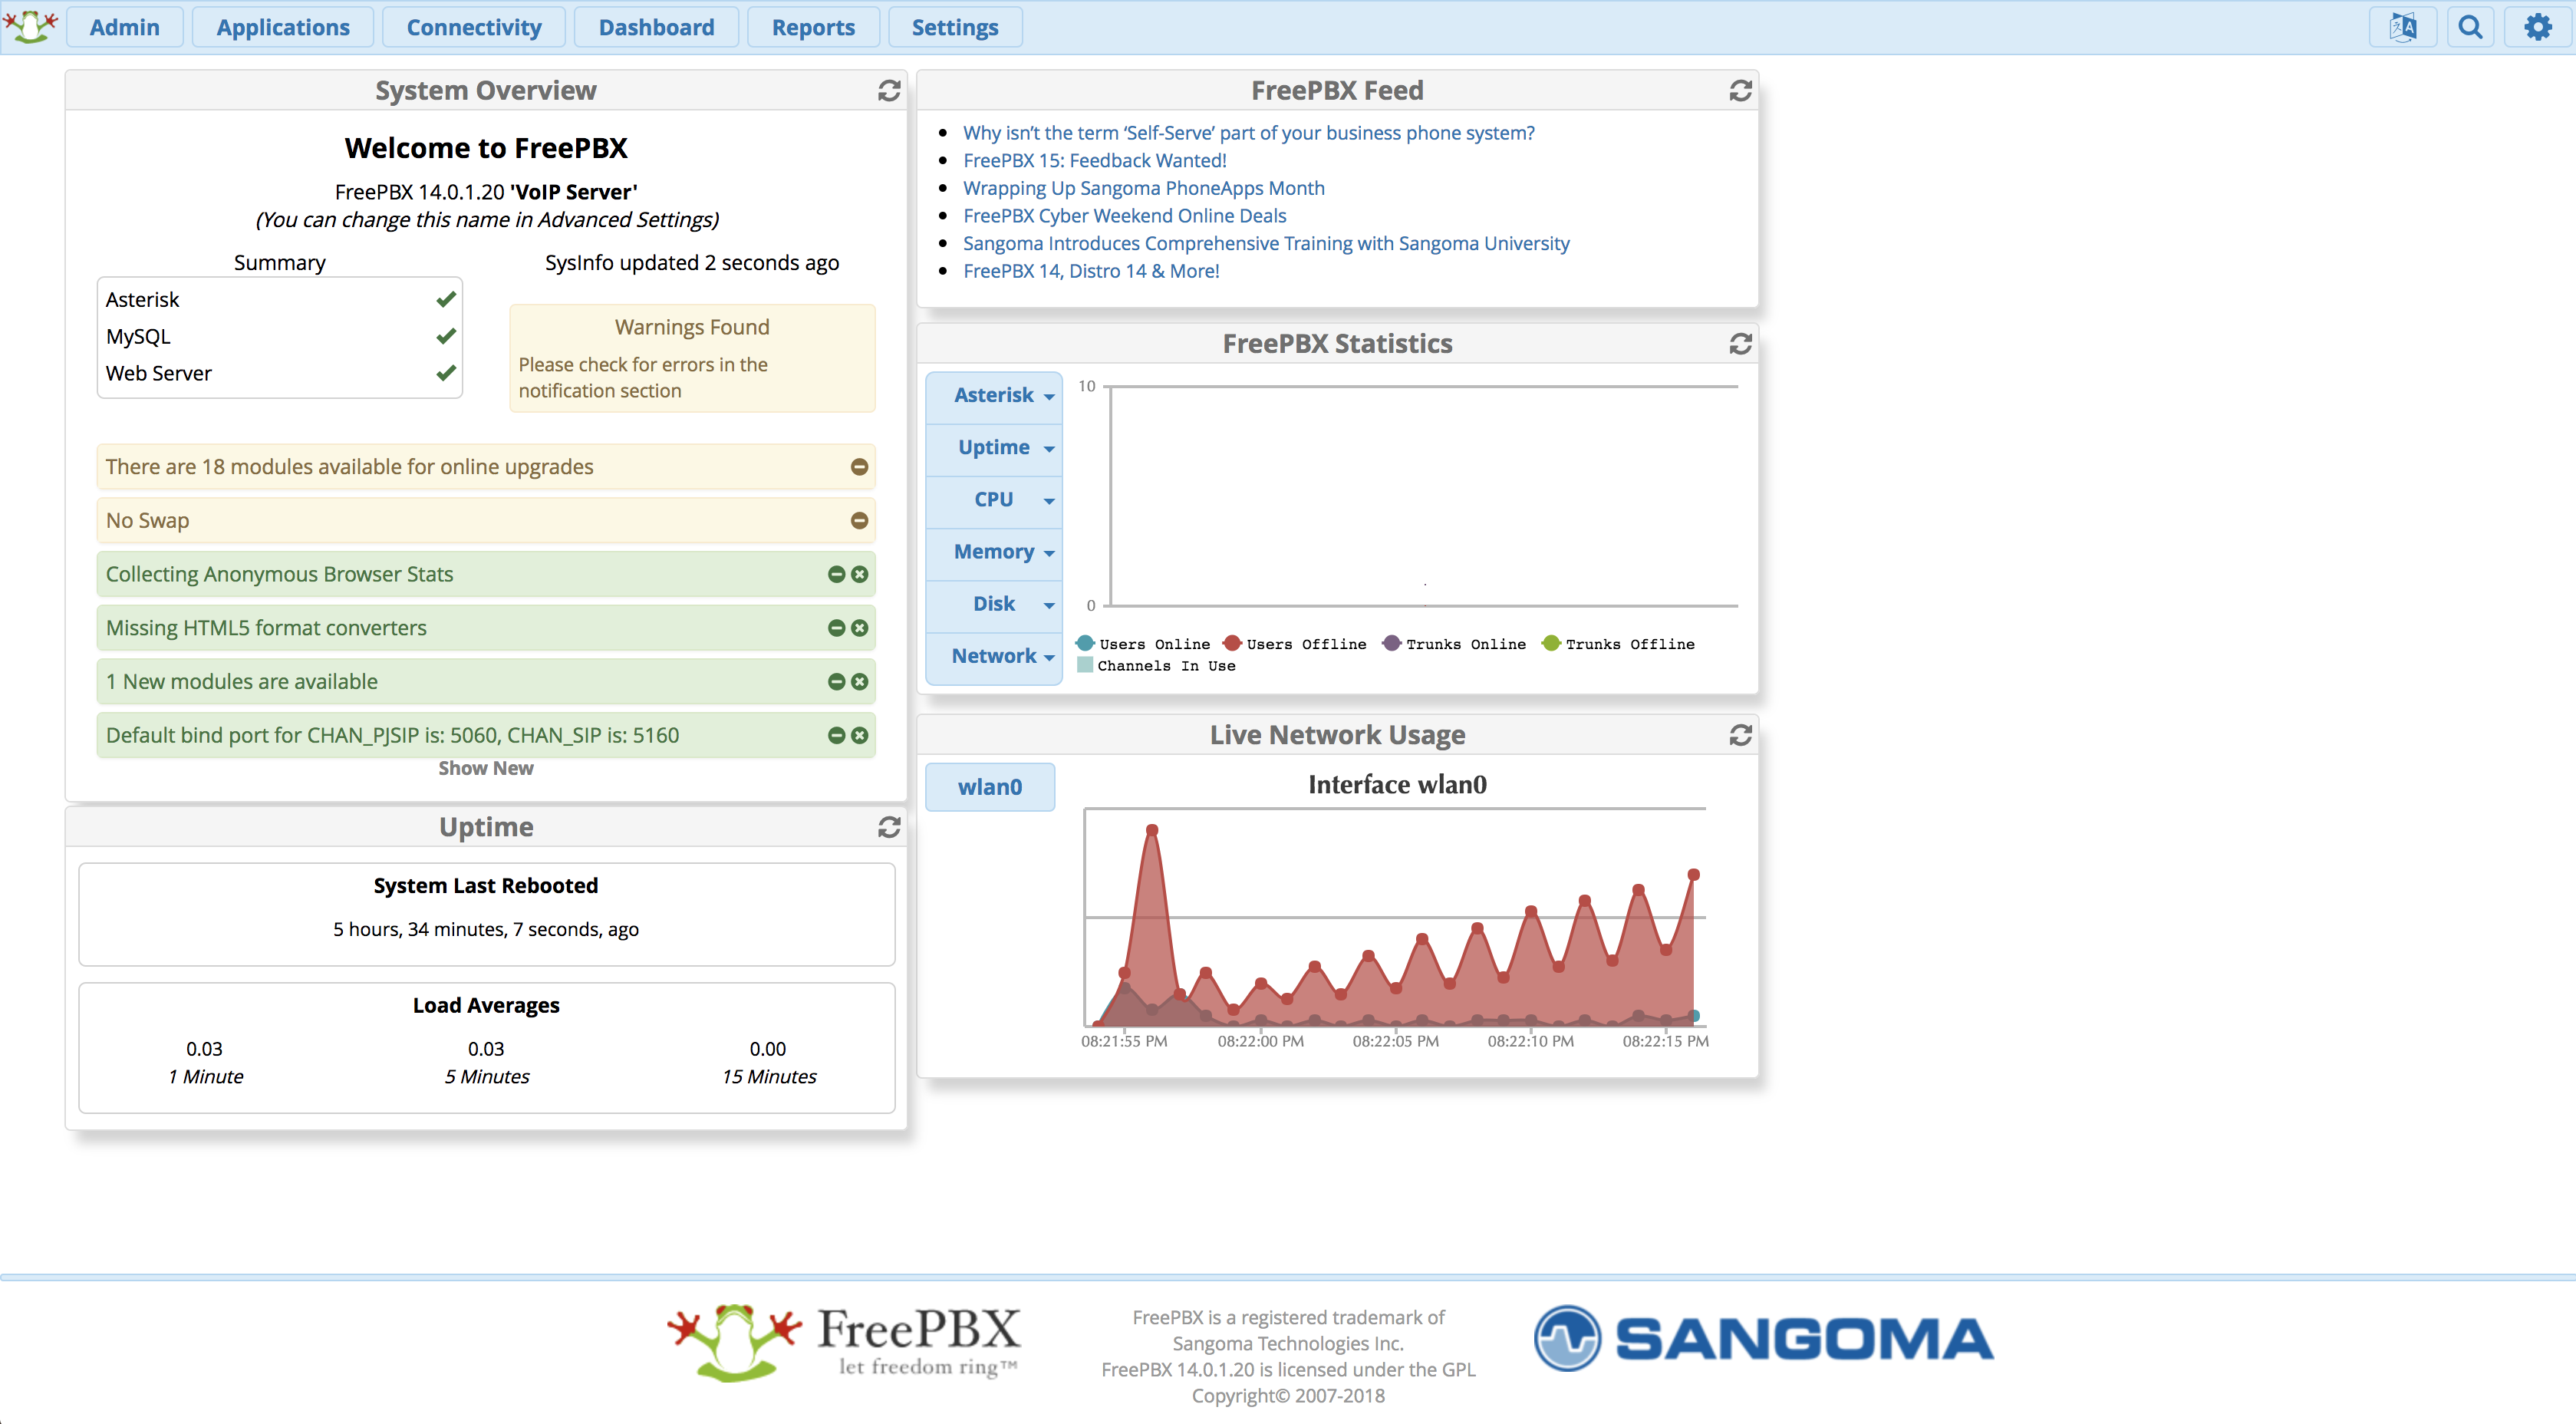Click the Sangoma footer logo
The image size is (2576, 1424).
coord(1763,1338)
